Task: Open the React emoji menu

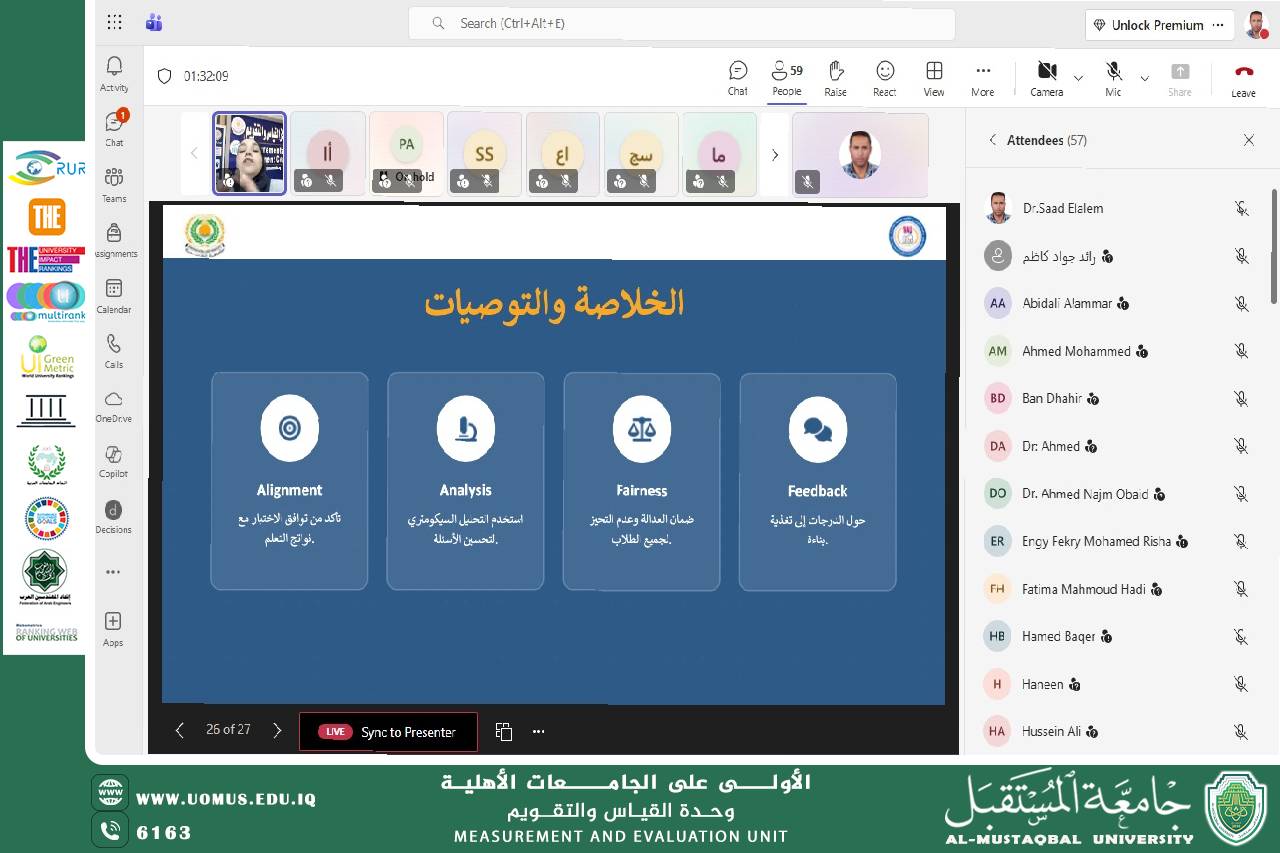Action: [885, 78]
